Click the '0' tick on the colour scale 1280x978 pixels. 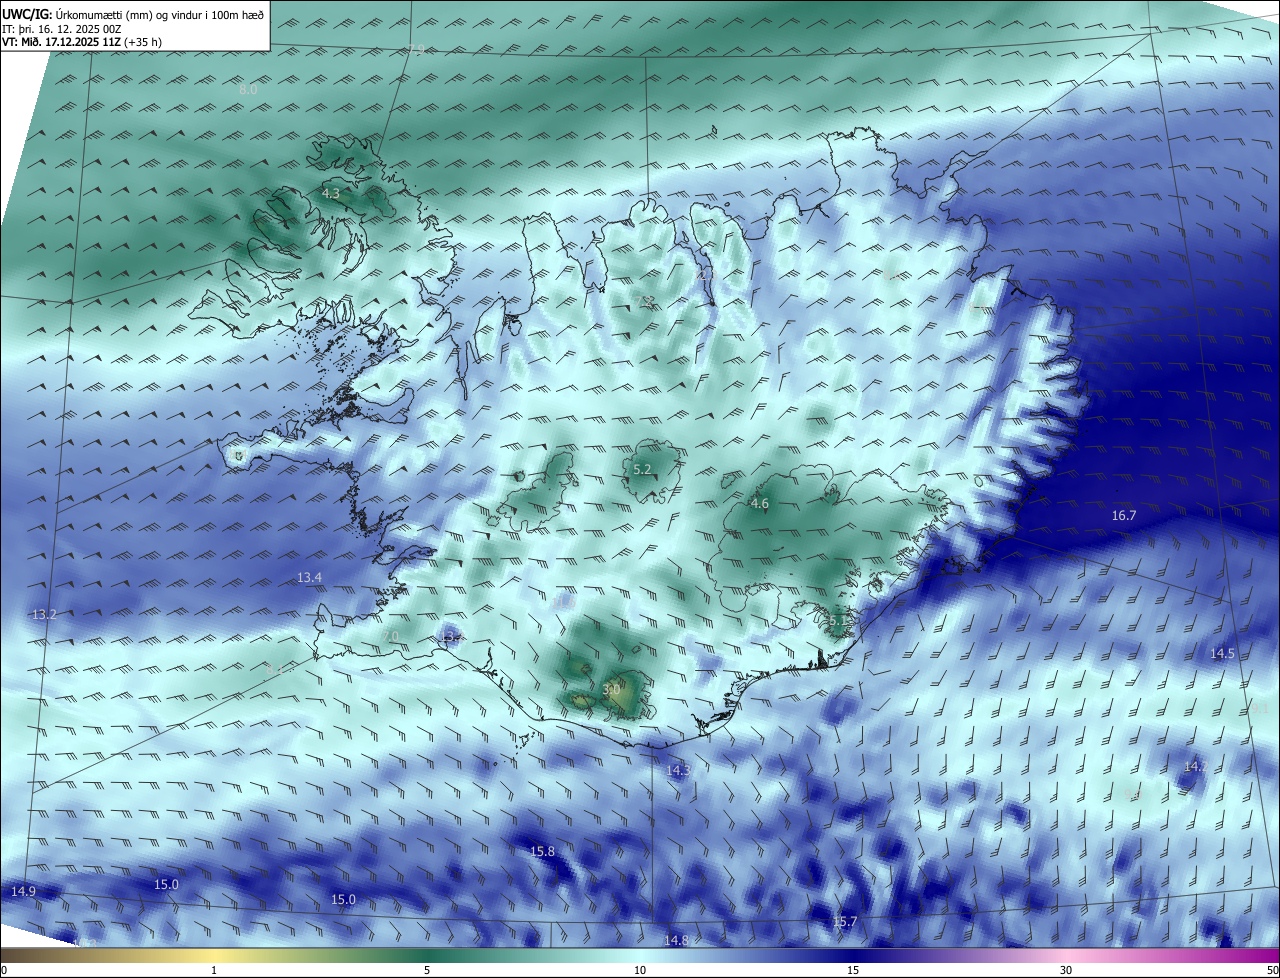point(3,970)
